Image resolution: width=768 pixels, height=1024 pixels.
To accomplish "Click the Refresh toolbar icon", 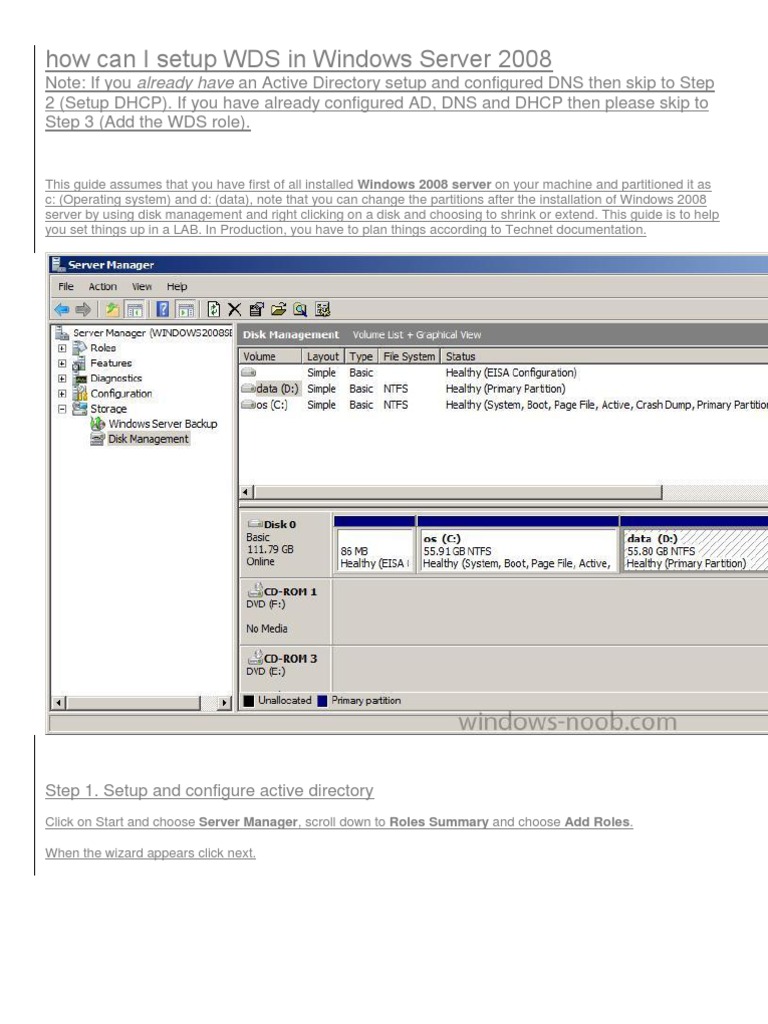I will [x=212, y=309].
